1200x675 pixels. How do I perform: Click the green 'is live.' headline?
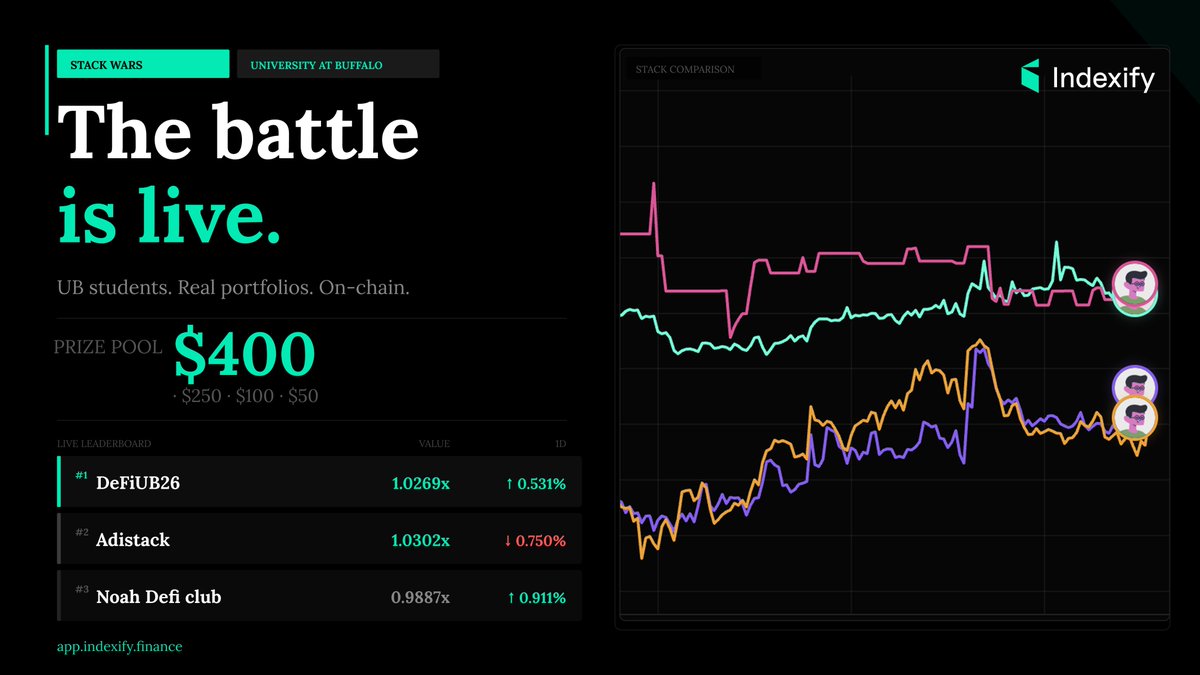point(169,216)
